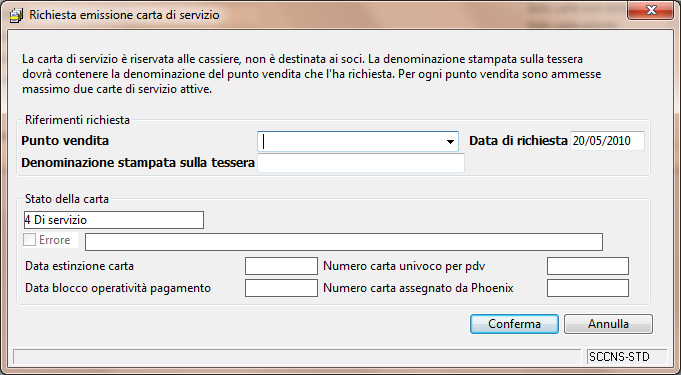Click the Numero carta assegnato da Phoenix field

588,288
